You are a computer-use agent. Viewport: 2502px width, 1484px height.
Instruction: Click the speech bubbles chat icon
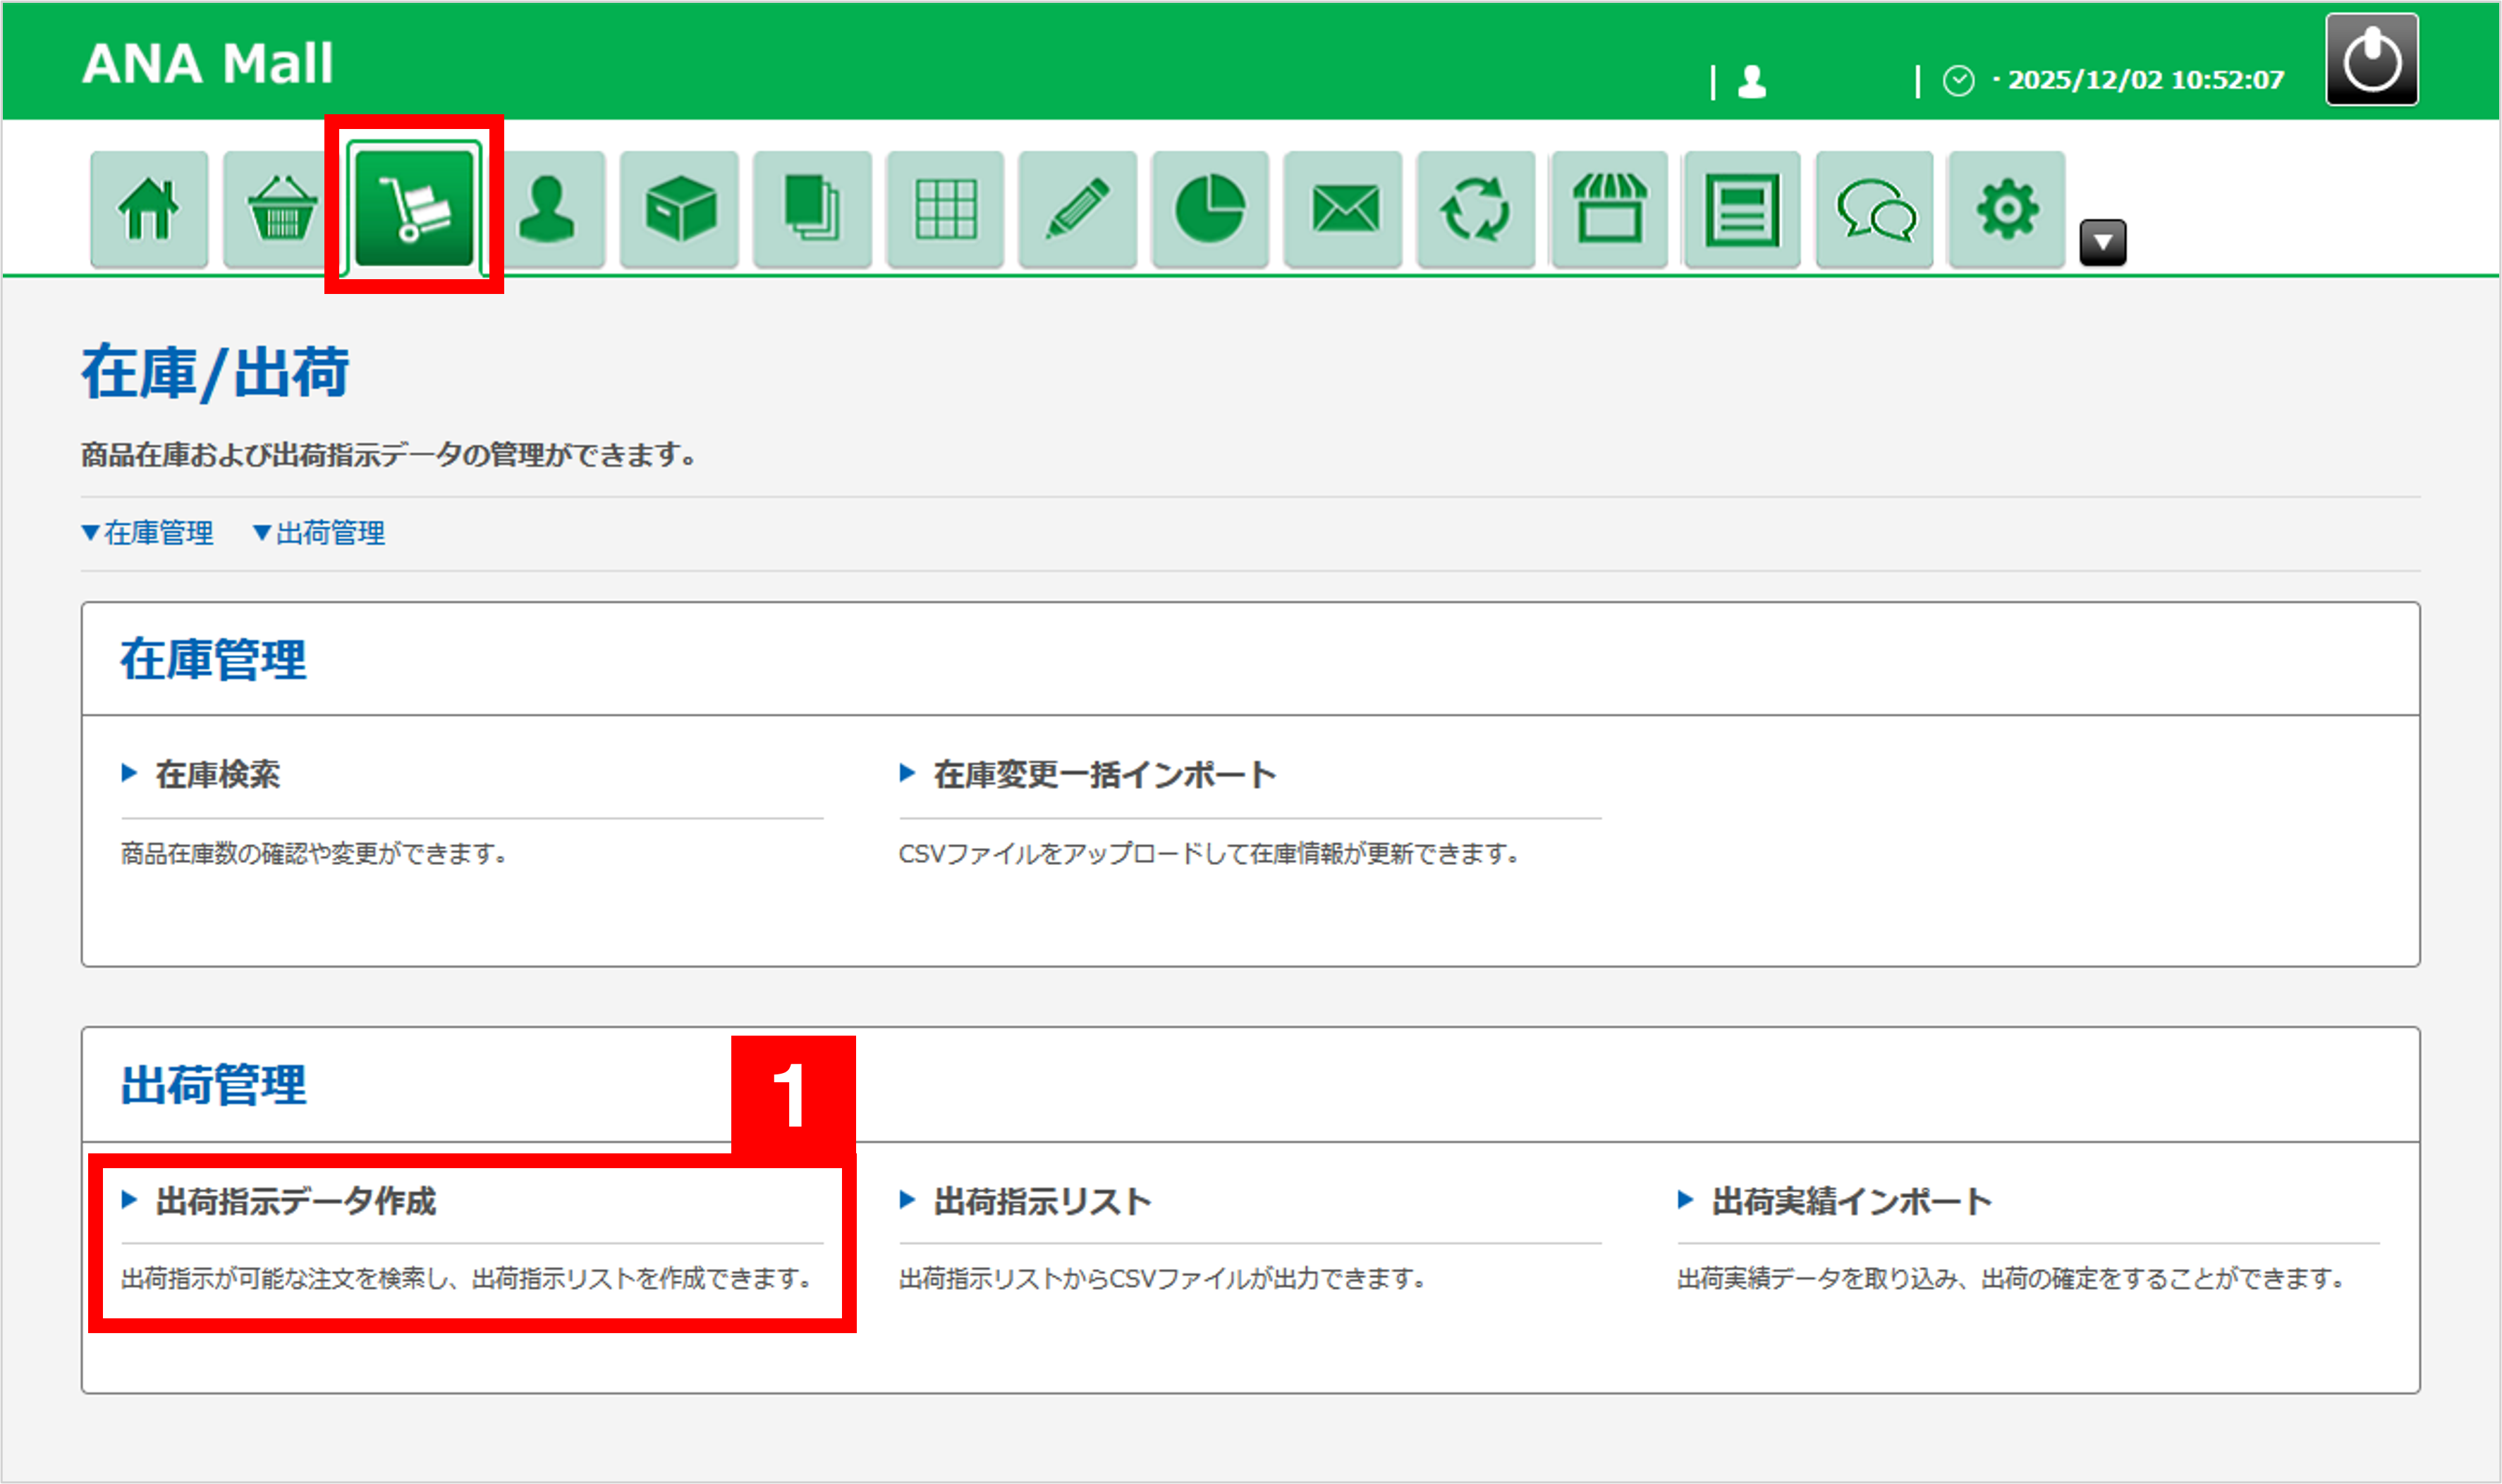[1874, 210]
